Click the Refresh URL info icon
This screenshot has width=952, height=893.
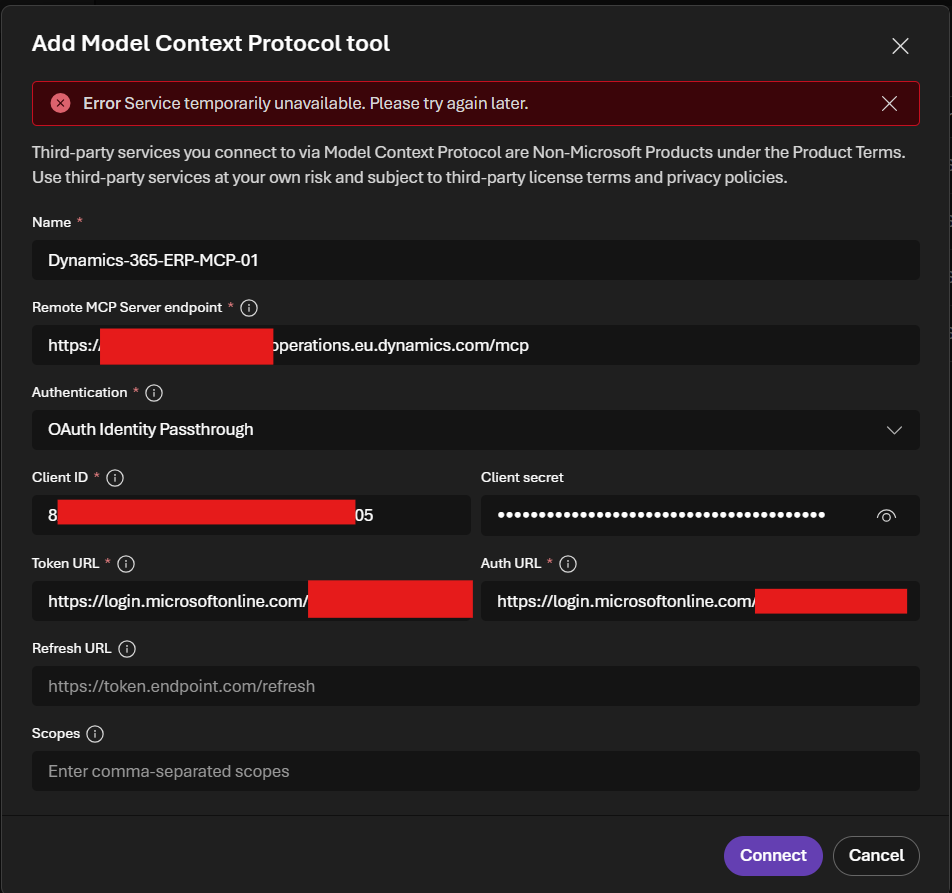pyautogui.click(x=127, y=649)
